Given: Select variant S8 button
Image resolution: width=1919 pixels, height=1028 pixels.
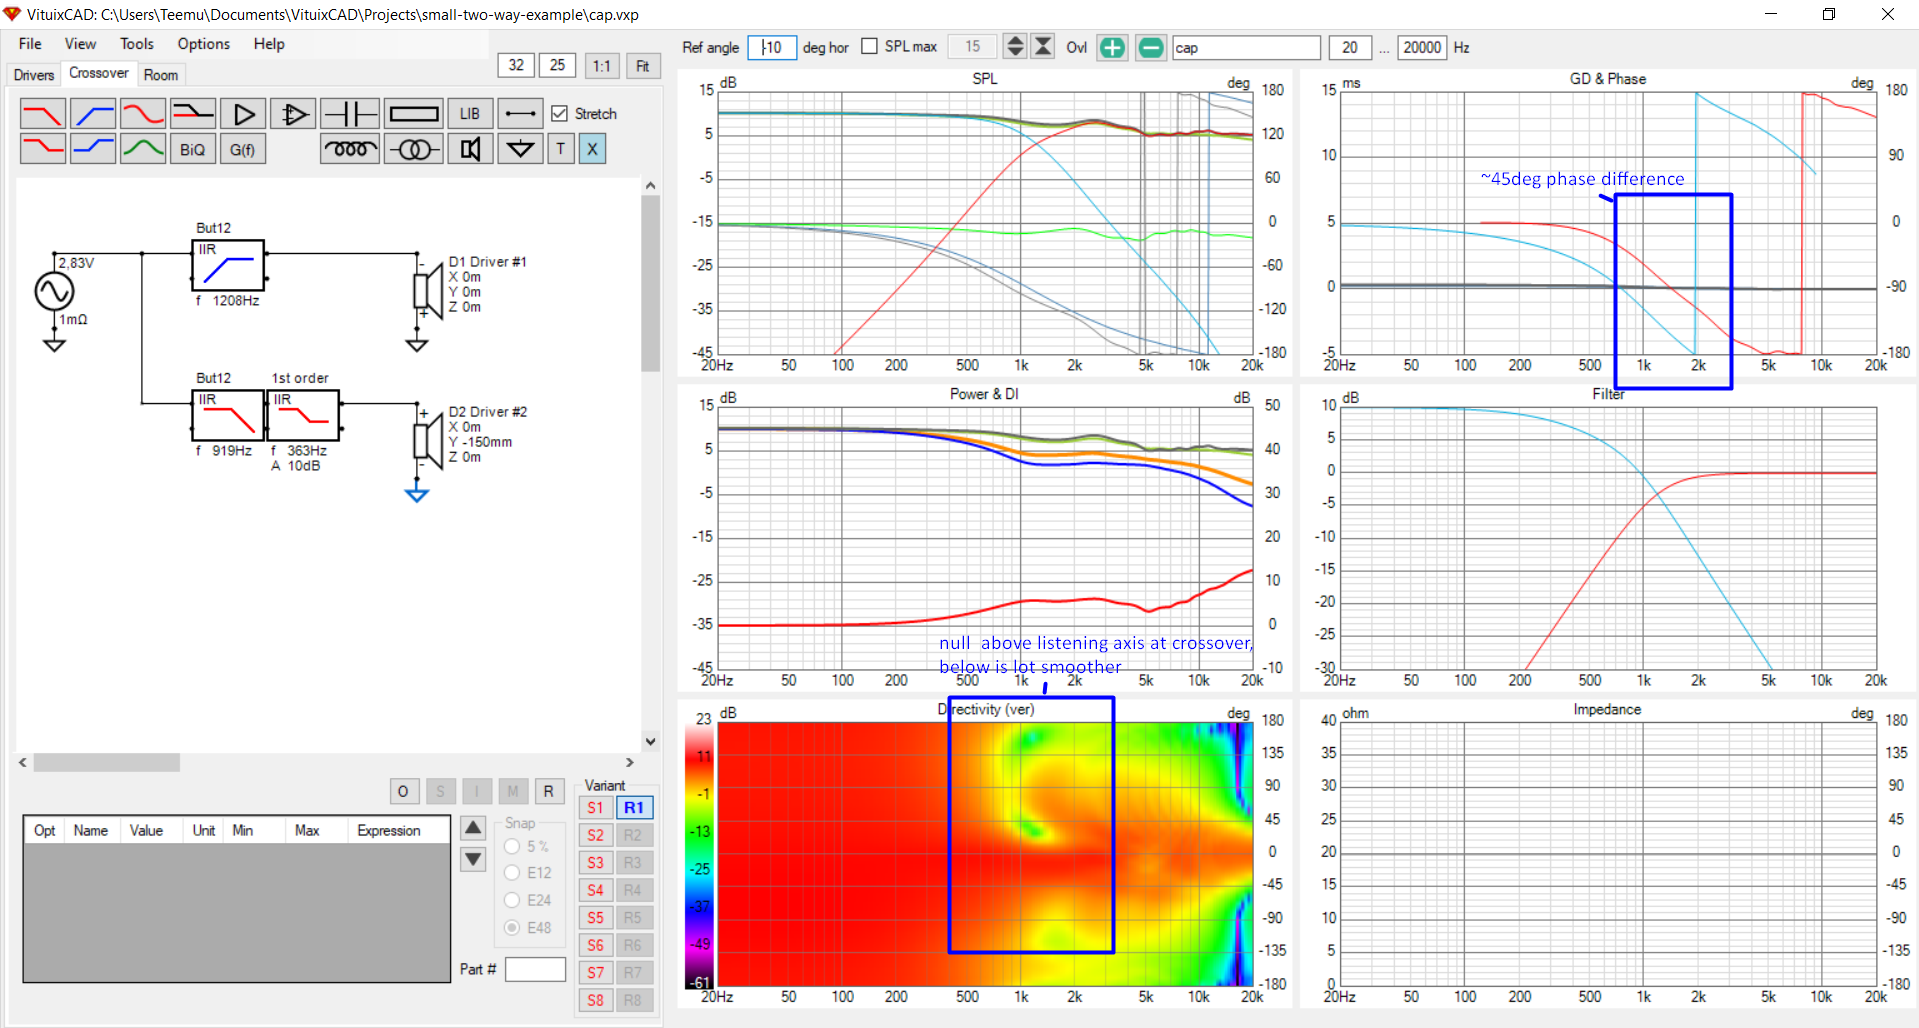Looking at the screenshot, I should 596,1000.
